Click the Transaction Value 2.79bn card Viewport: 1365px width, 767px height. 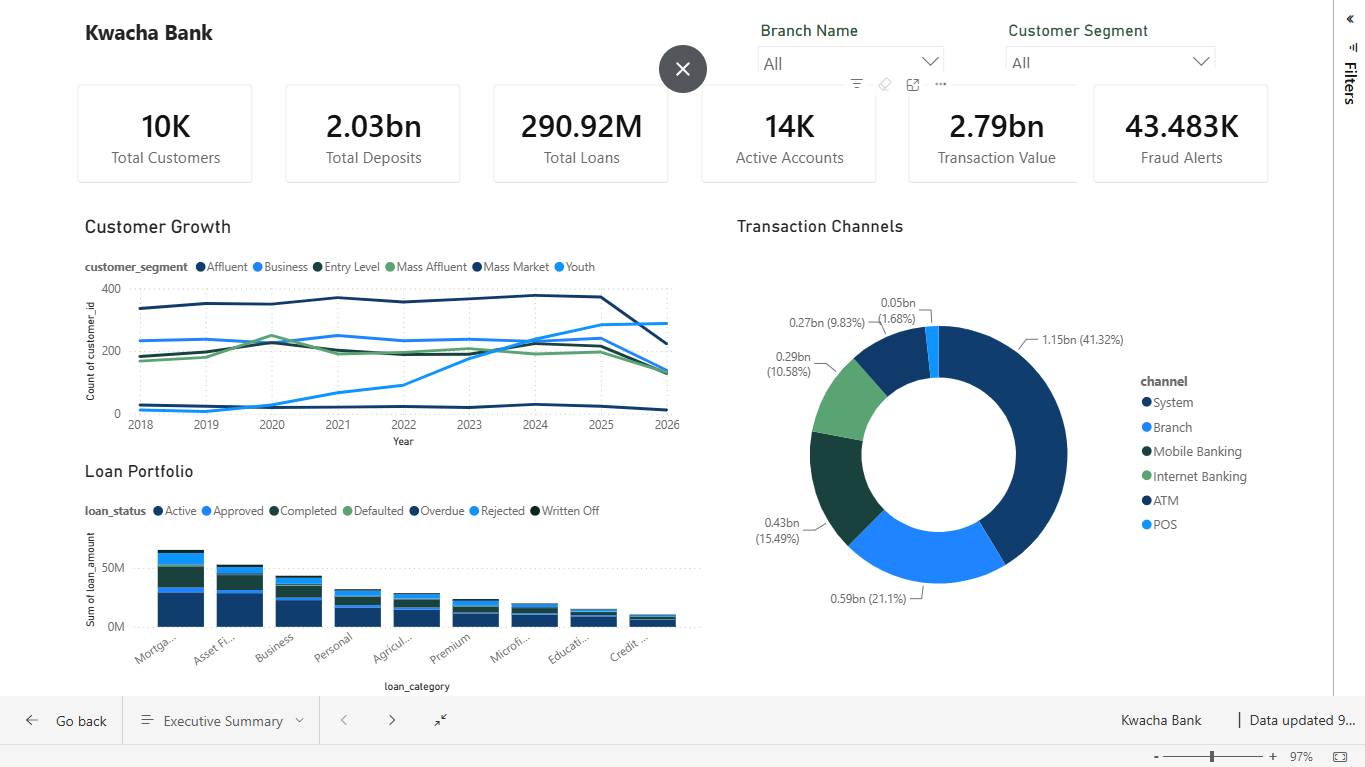996,134
